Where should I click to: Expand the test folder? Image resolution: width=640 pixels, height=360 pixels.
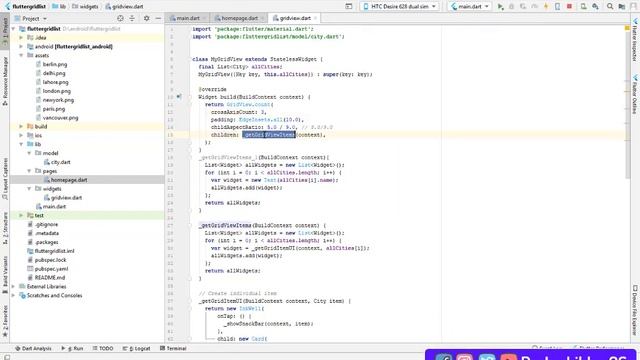click(x=21, y=216)
